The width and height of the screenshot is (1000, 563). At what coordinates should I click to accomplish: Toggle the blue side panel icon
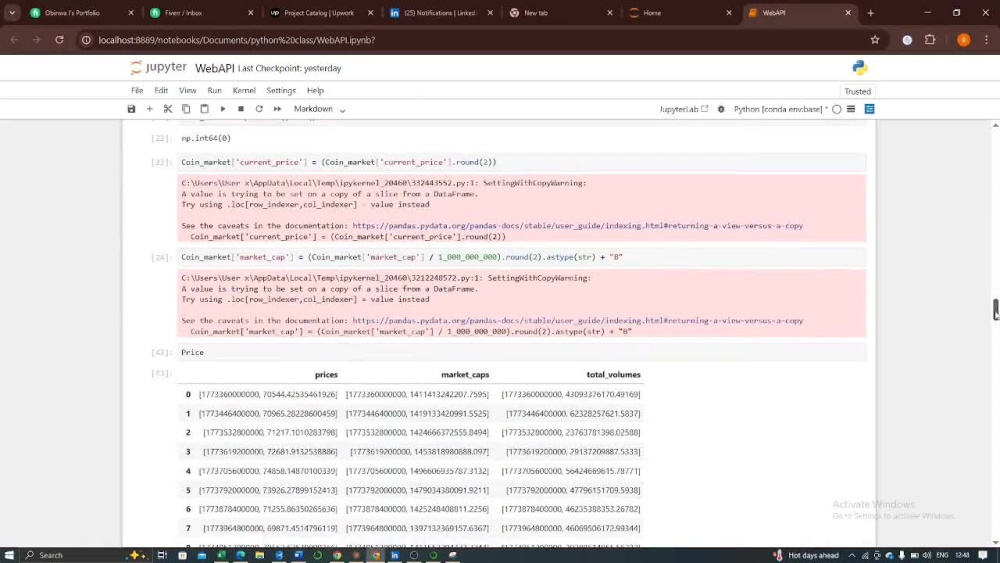point(869,109)
